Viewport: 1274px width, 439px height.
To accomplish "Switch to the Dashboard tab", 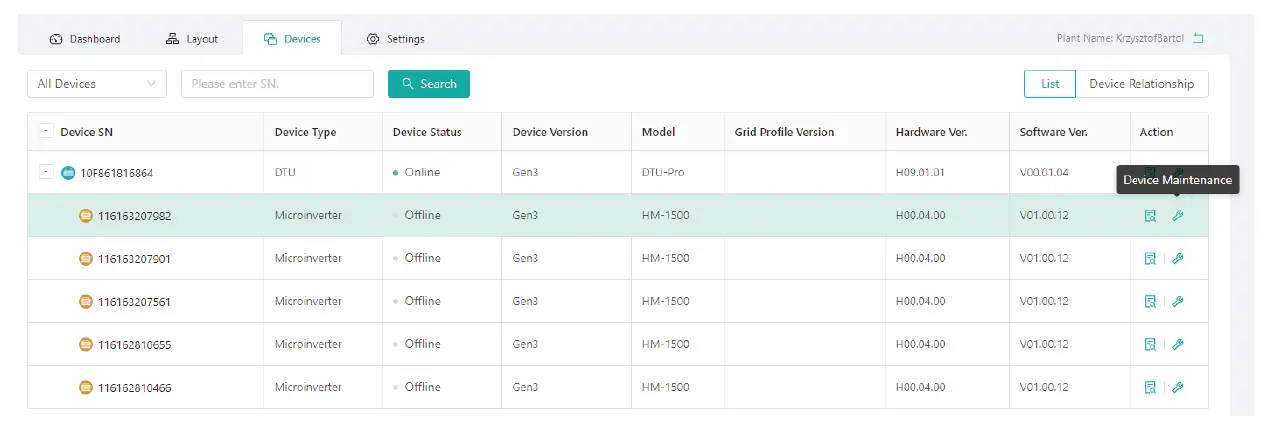I will [x=85, y=39].
